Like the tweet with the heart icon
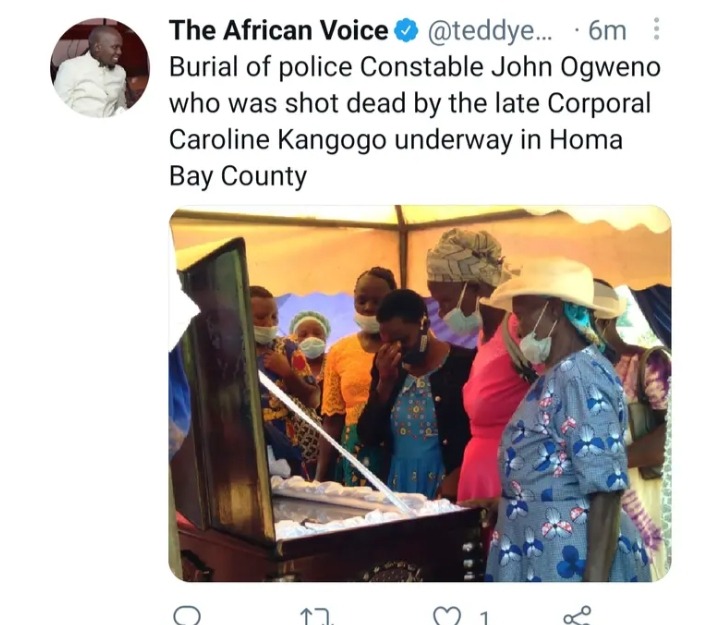This screenshot has width=719, height=625. 447,616
